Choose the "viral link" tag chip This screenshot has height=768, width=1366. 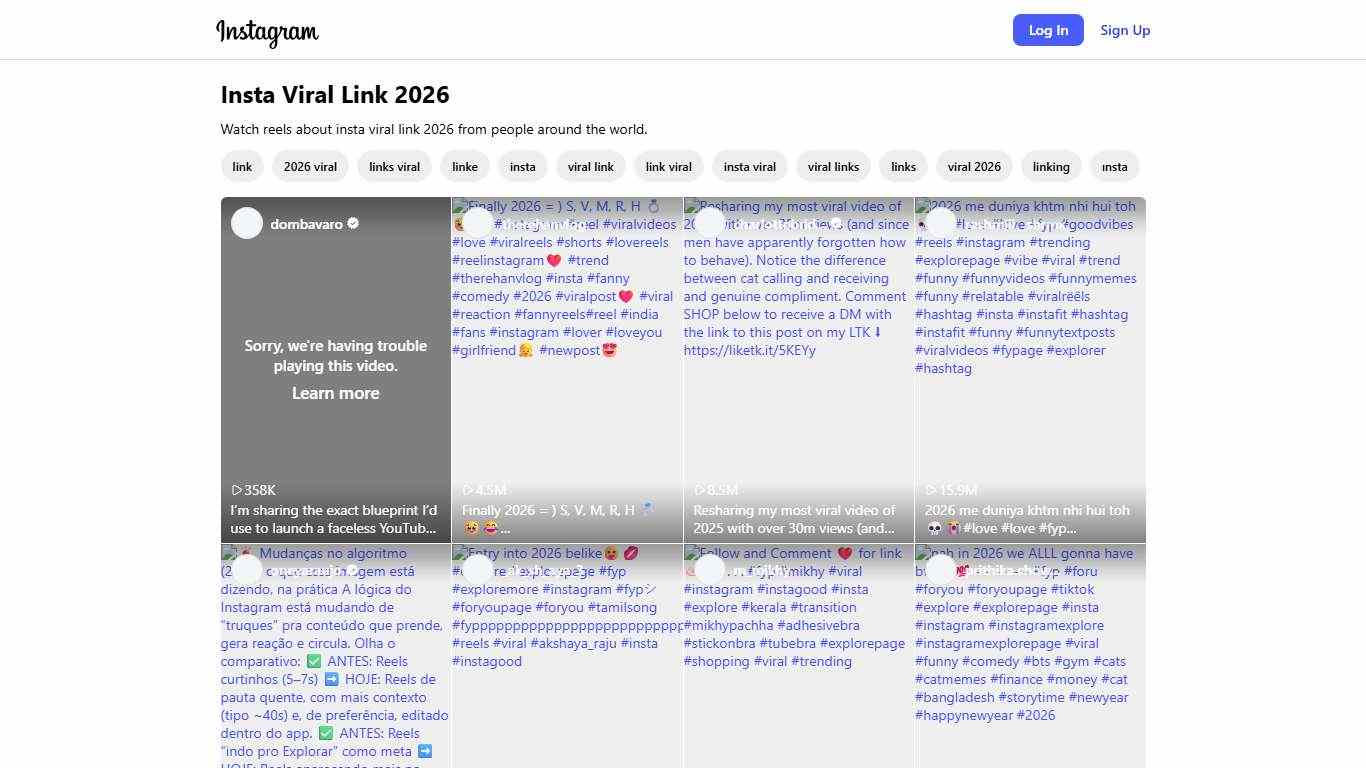pos(591,167)
